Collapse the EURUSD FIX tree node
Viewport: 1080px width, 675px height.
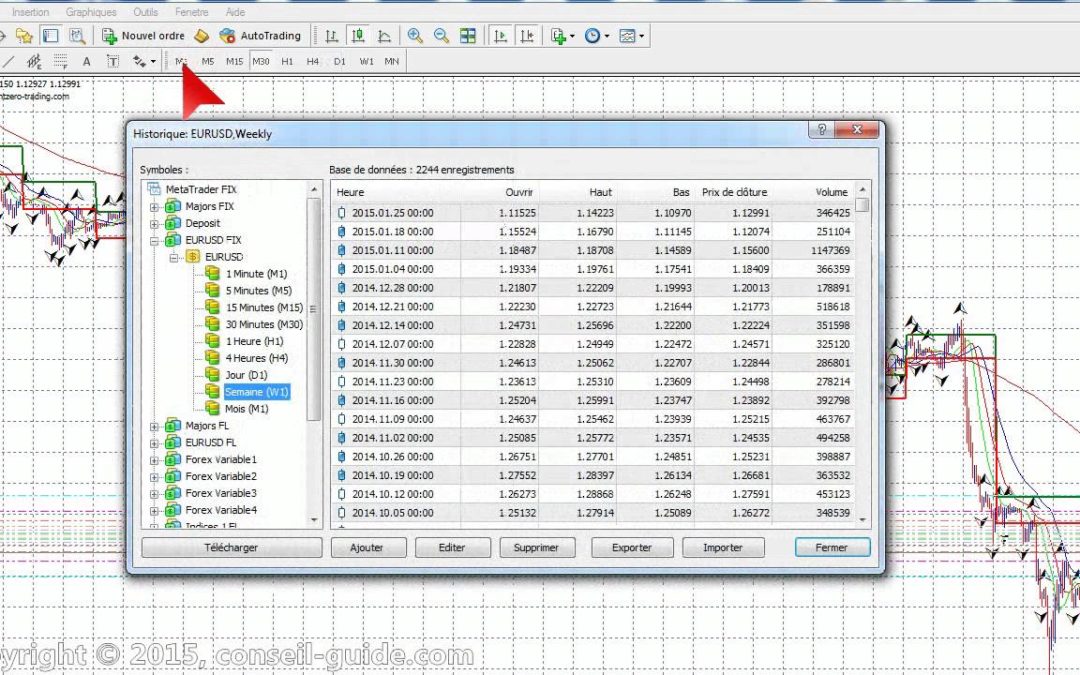[x=155, y=241]
